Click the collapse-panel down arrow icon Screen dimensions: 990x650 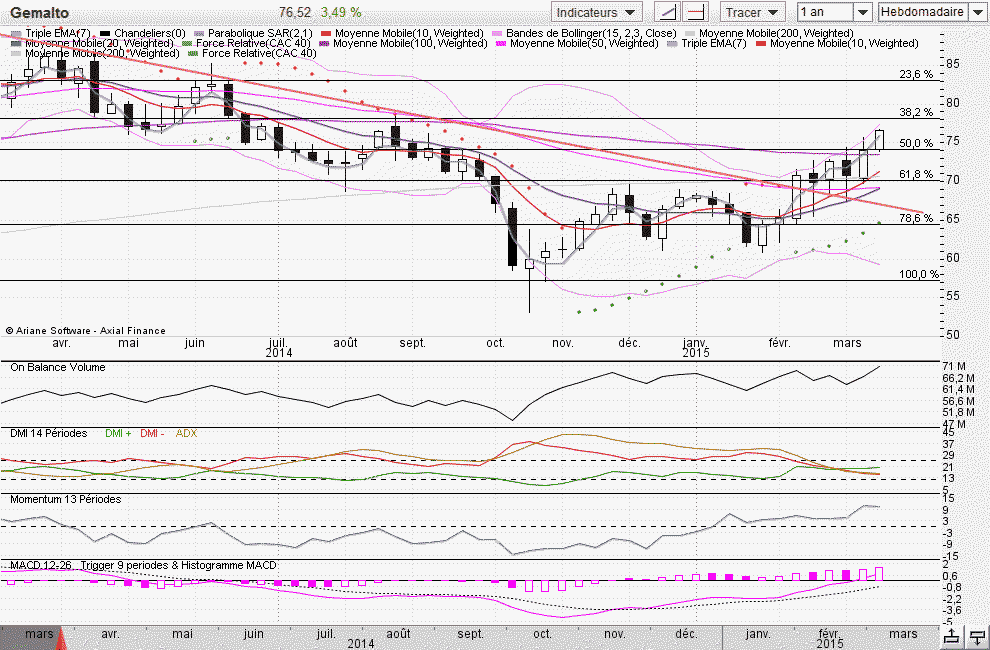click(x=977, y=637)
